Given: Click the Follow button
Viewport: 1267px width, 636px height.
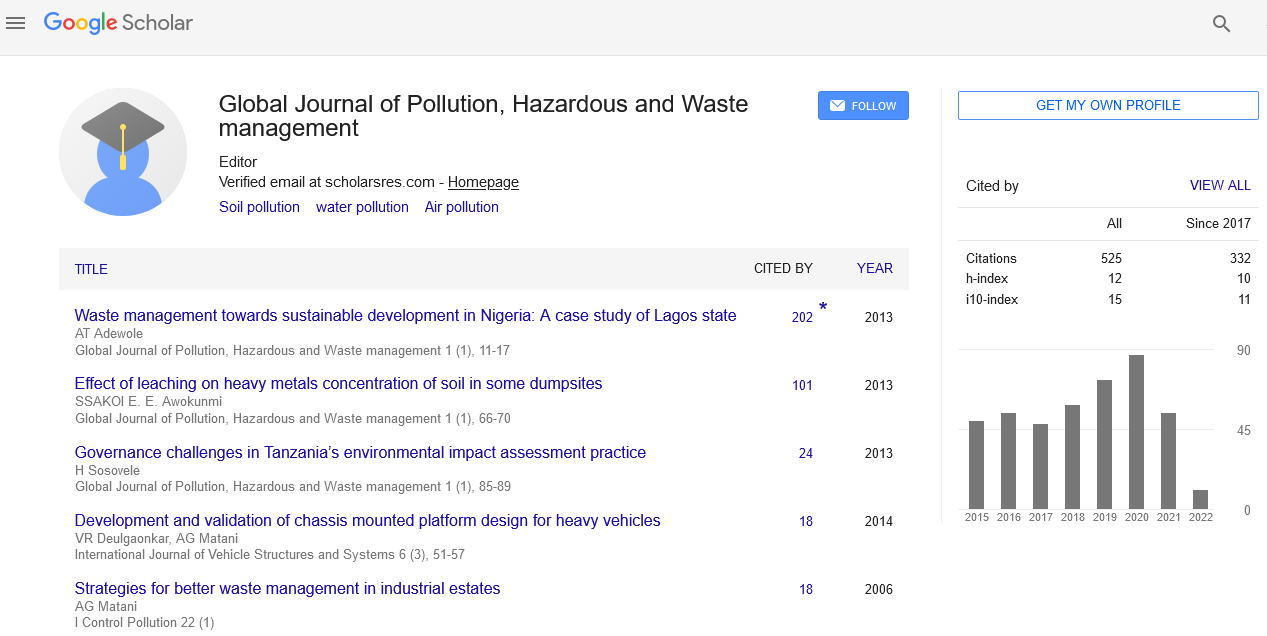Looking at the screenshot, I should pyautogui.click(x=863, y=106).
